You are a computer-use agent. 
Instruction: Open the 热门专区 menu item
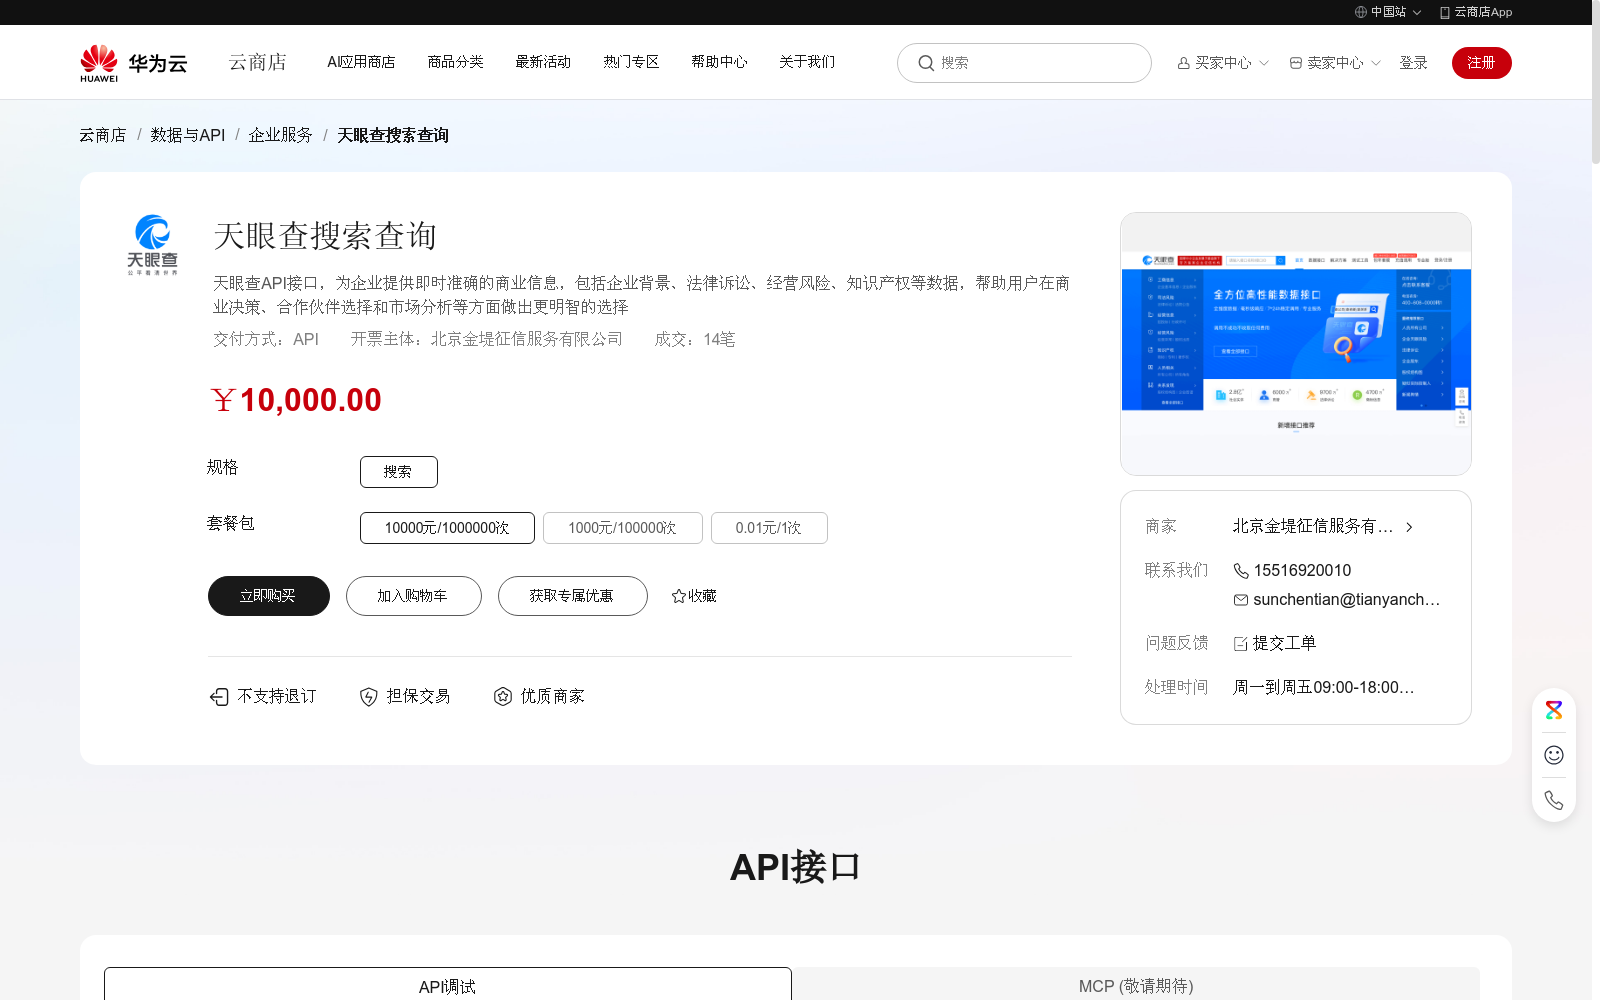pos(631,62)
